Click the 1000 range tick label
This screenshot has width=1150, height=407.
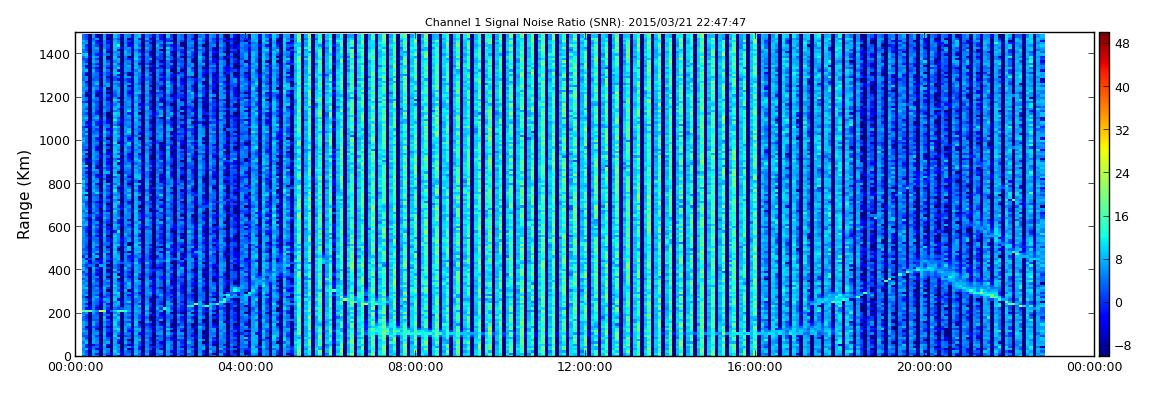(56, 141)
